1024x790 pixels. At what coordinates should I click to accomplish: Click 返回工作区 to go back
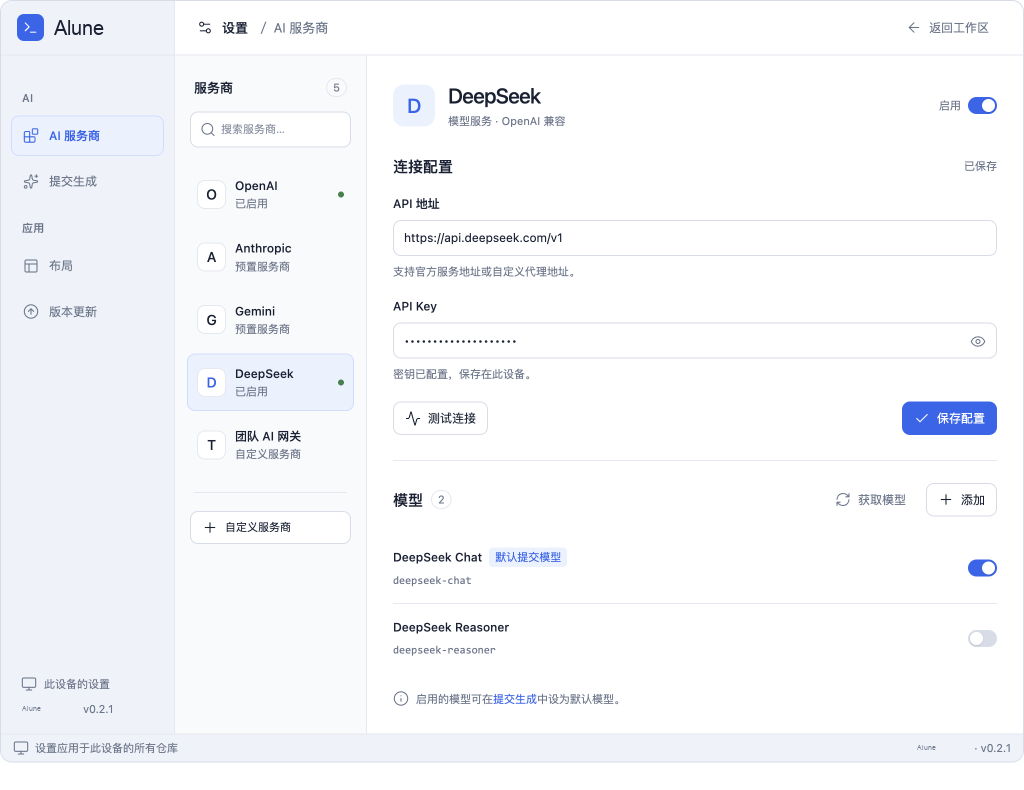click(948, 27)
